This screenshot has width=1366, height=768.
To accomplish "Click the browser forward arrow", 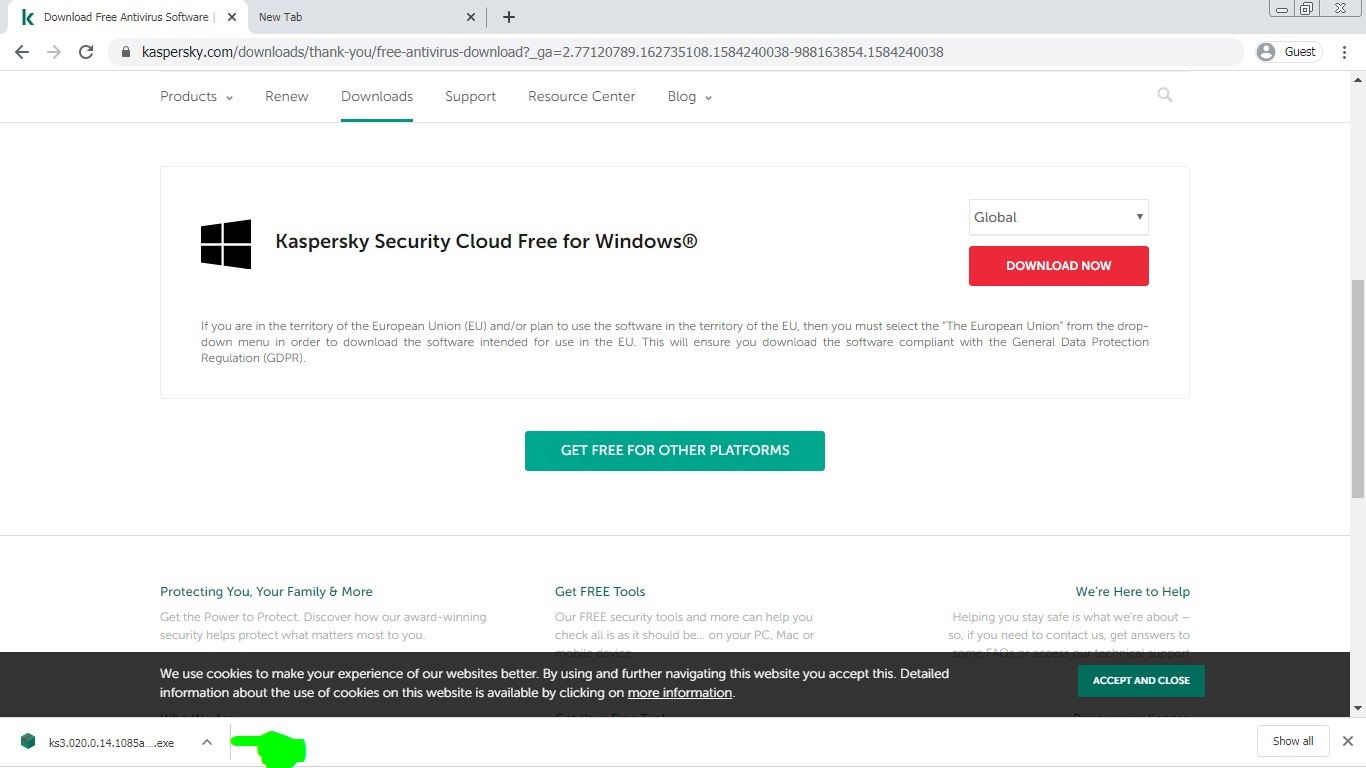I will tap(54, 52).
